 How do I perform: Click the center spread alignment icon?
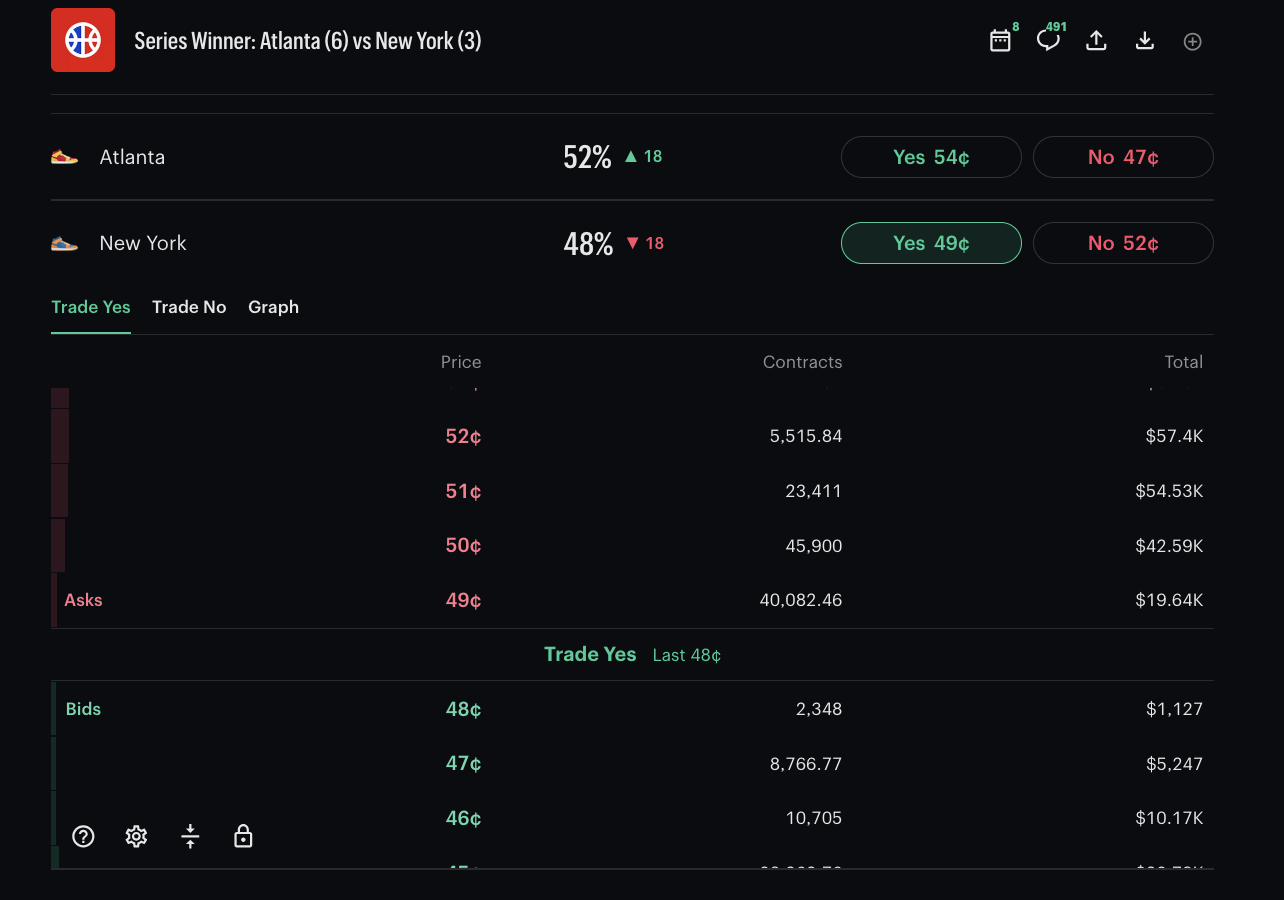190,836
